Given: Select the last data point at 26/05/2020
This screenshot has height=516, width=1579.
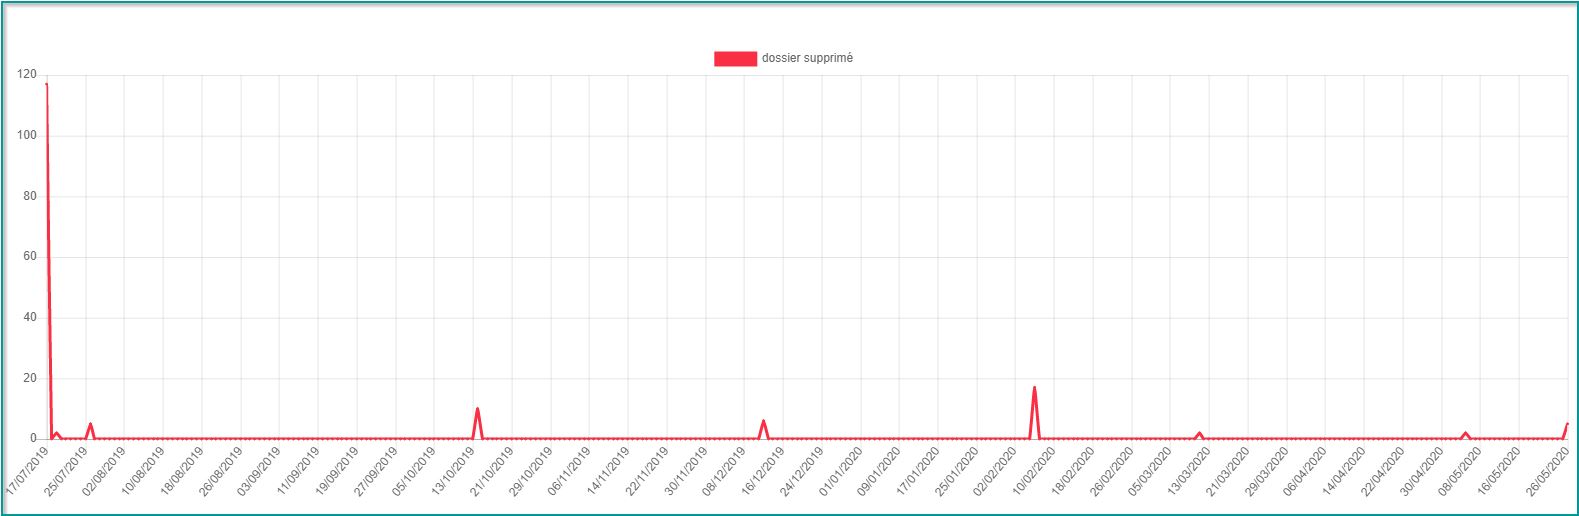Looking at the screenshot, I should pos(1567,424).
